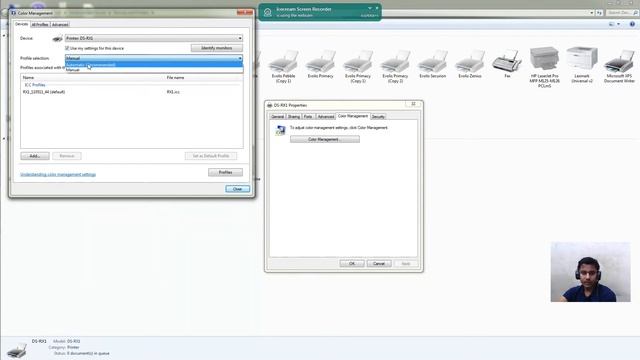Choose Manual option in the open dropdown list
This screenshot has width=640, height=360.
[154, 70]
